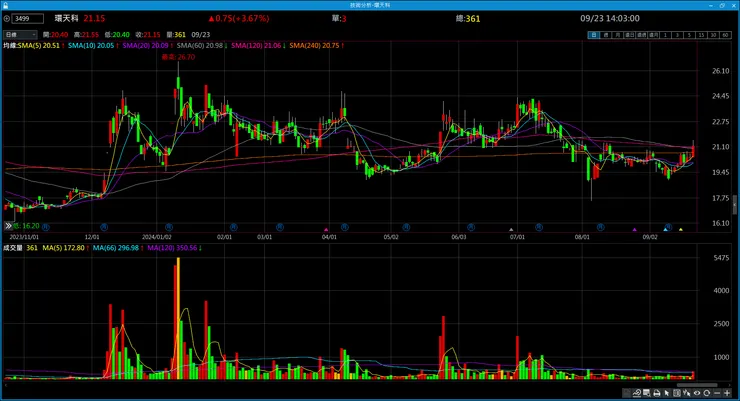Screen dimensions: 740x401
Task: Click the SMA(10) 20.05 moving average label
Action: coord(91,45)
